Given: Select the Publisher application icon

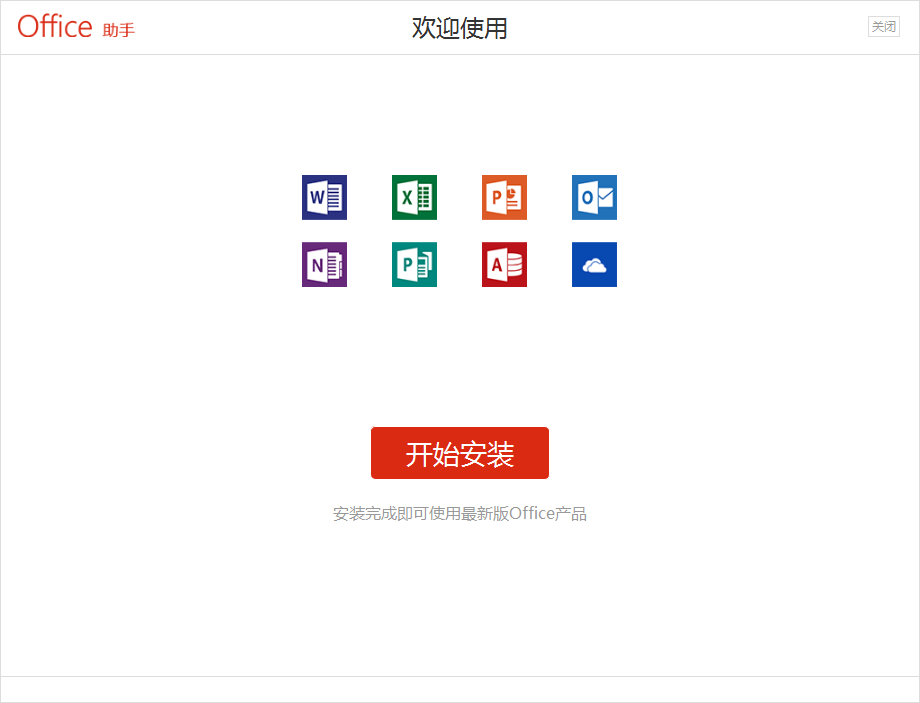Looking at the screenshot, I should tap(414, 264).
